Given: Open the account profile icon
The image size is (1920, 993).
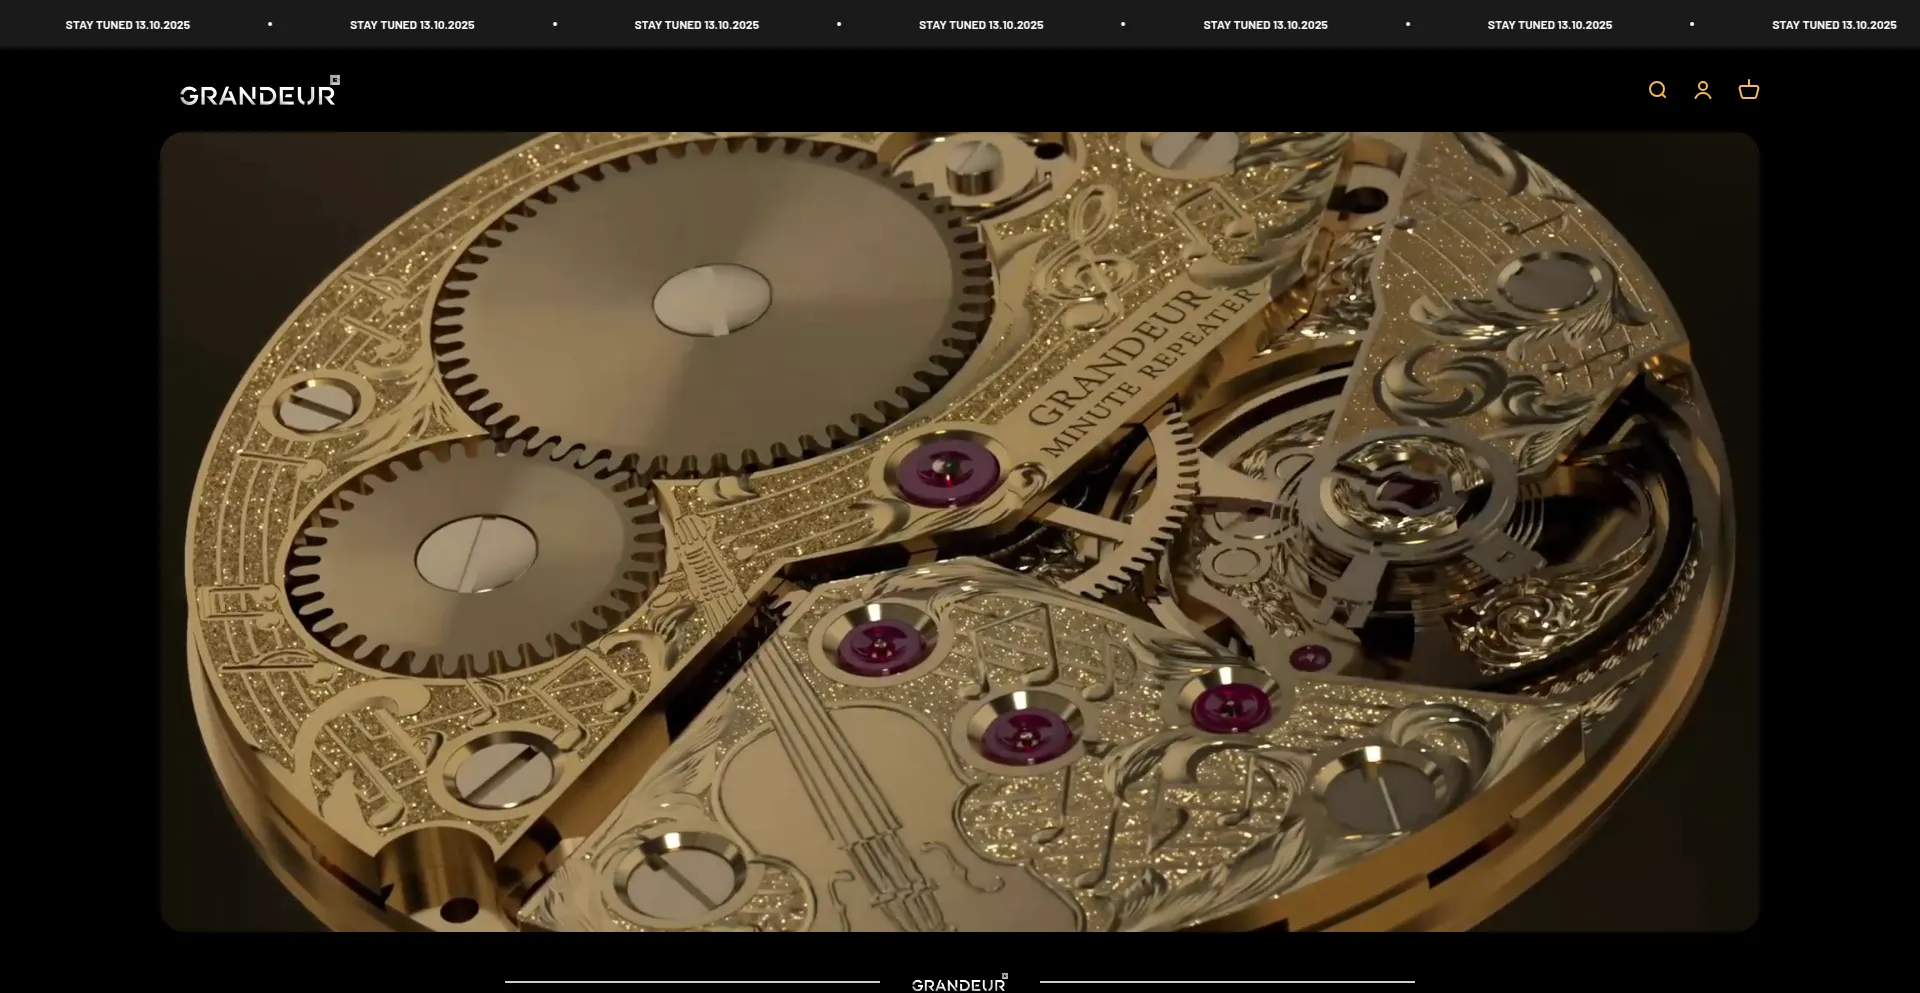Looking at the screenshot, I should click(x=1703, y=90).
